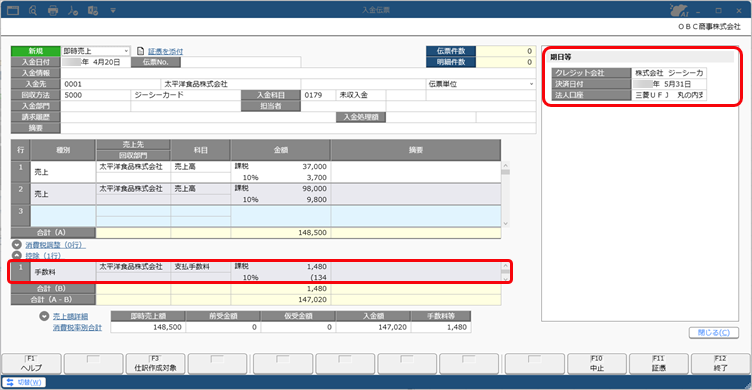
Task: Click the printer icon in title bar
Action: (53, 10)
